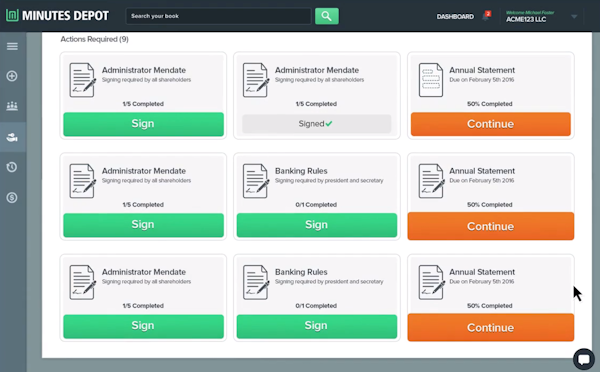Continue the bottom Annual Statement

[491, 328]
